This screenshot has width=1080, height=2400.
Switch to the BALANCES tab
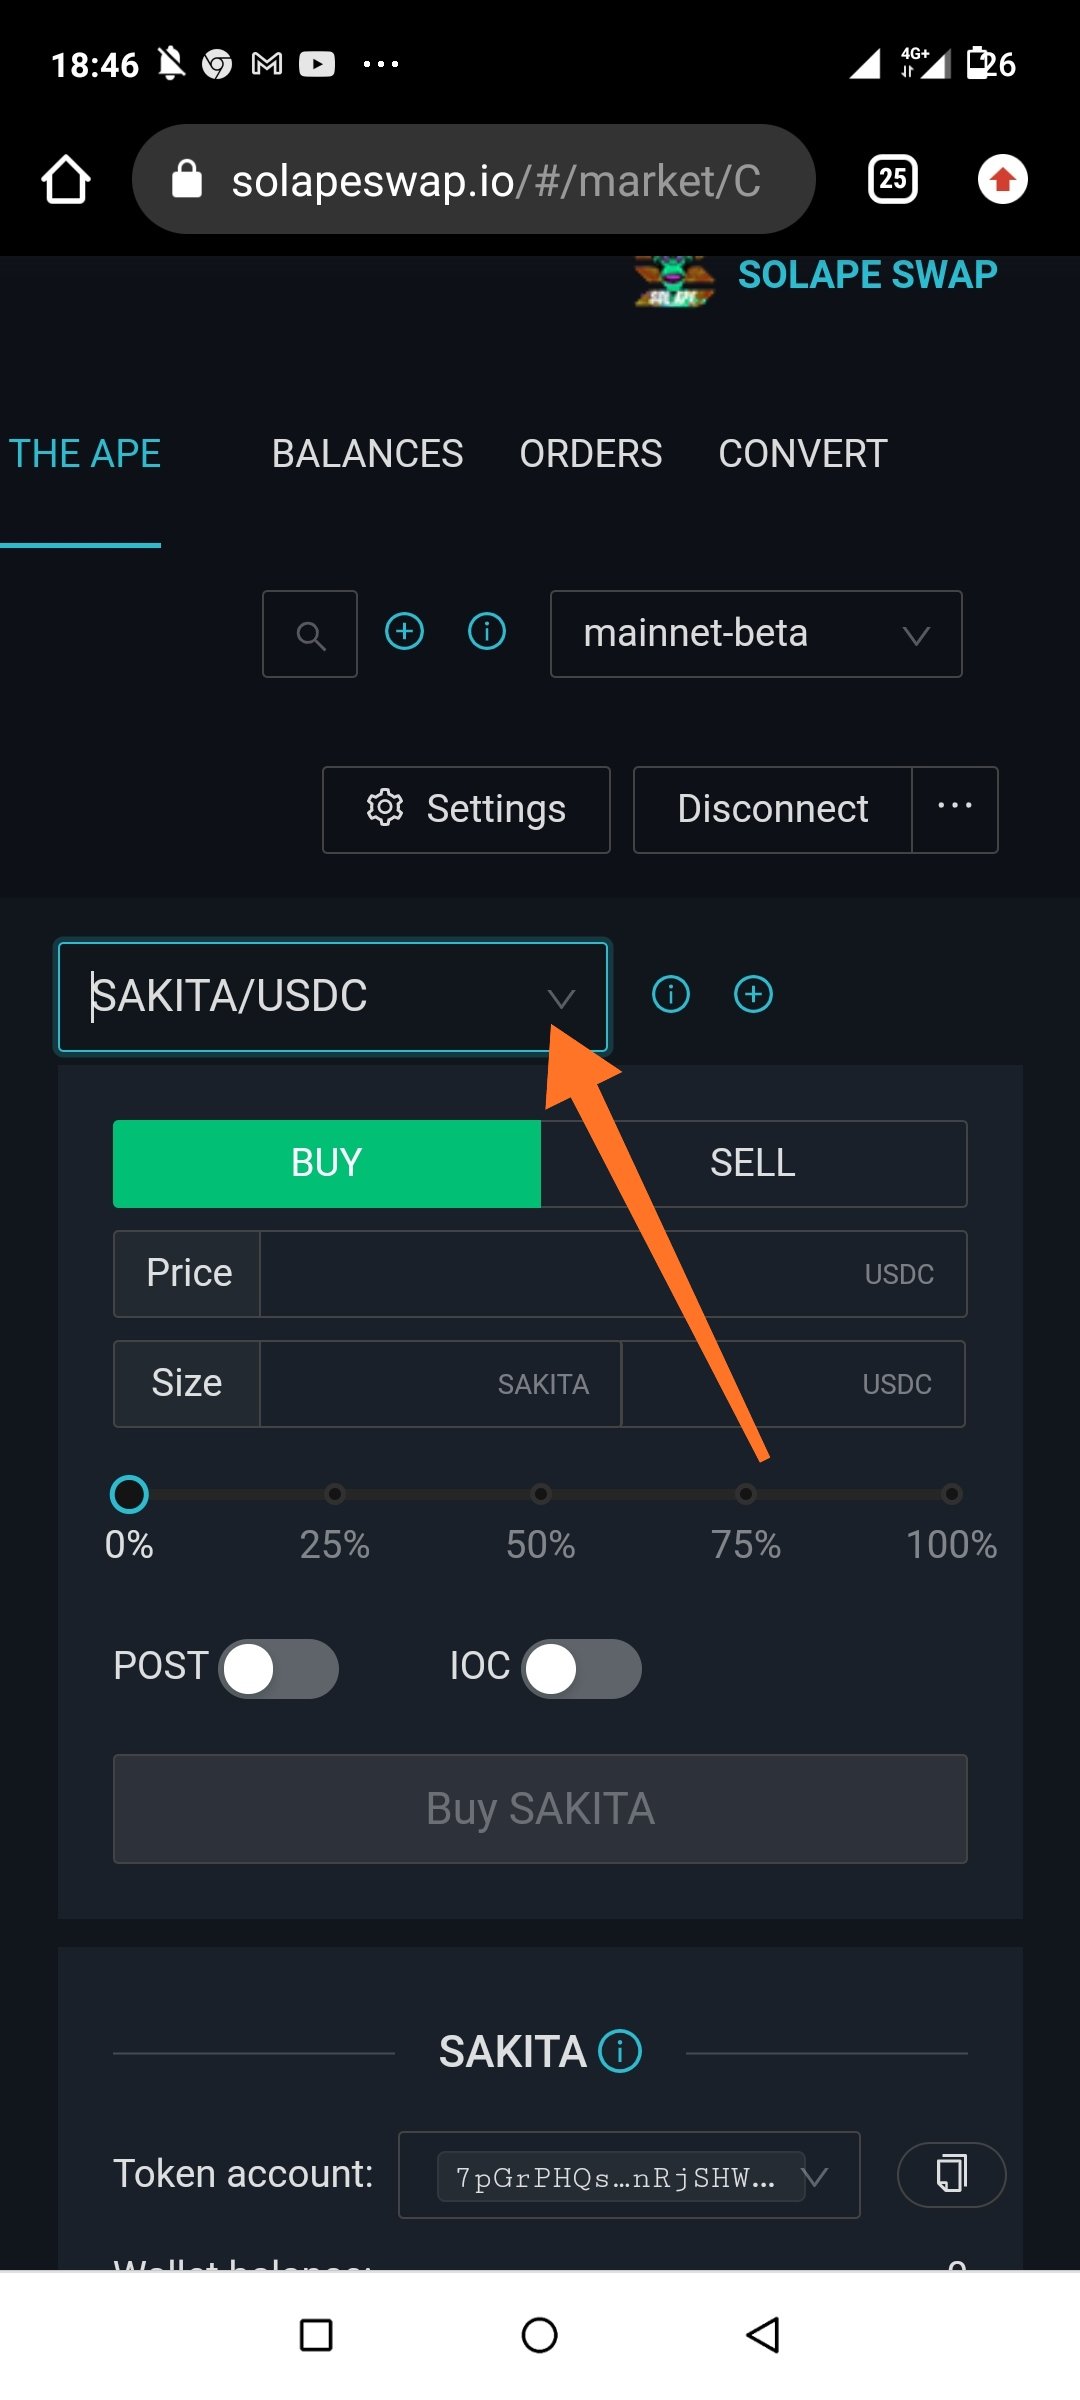367,454
